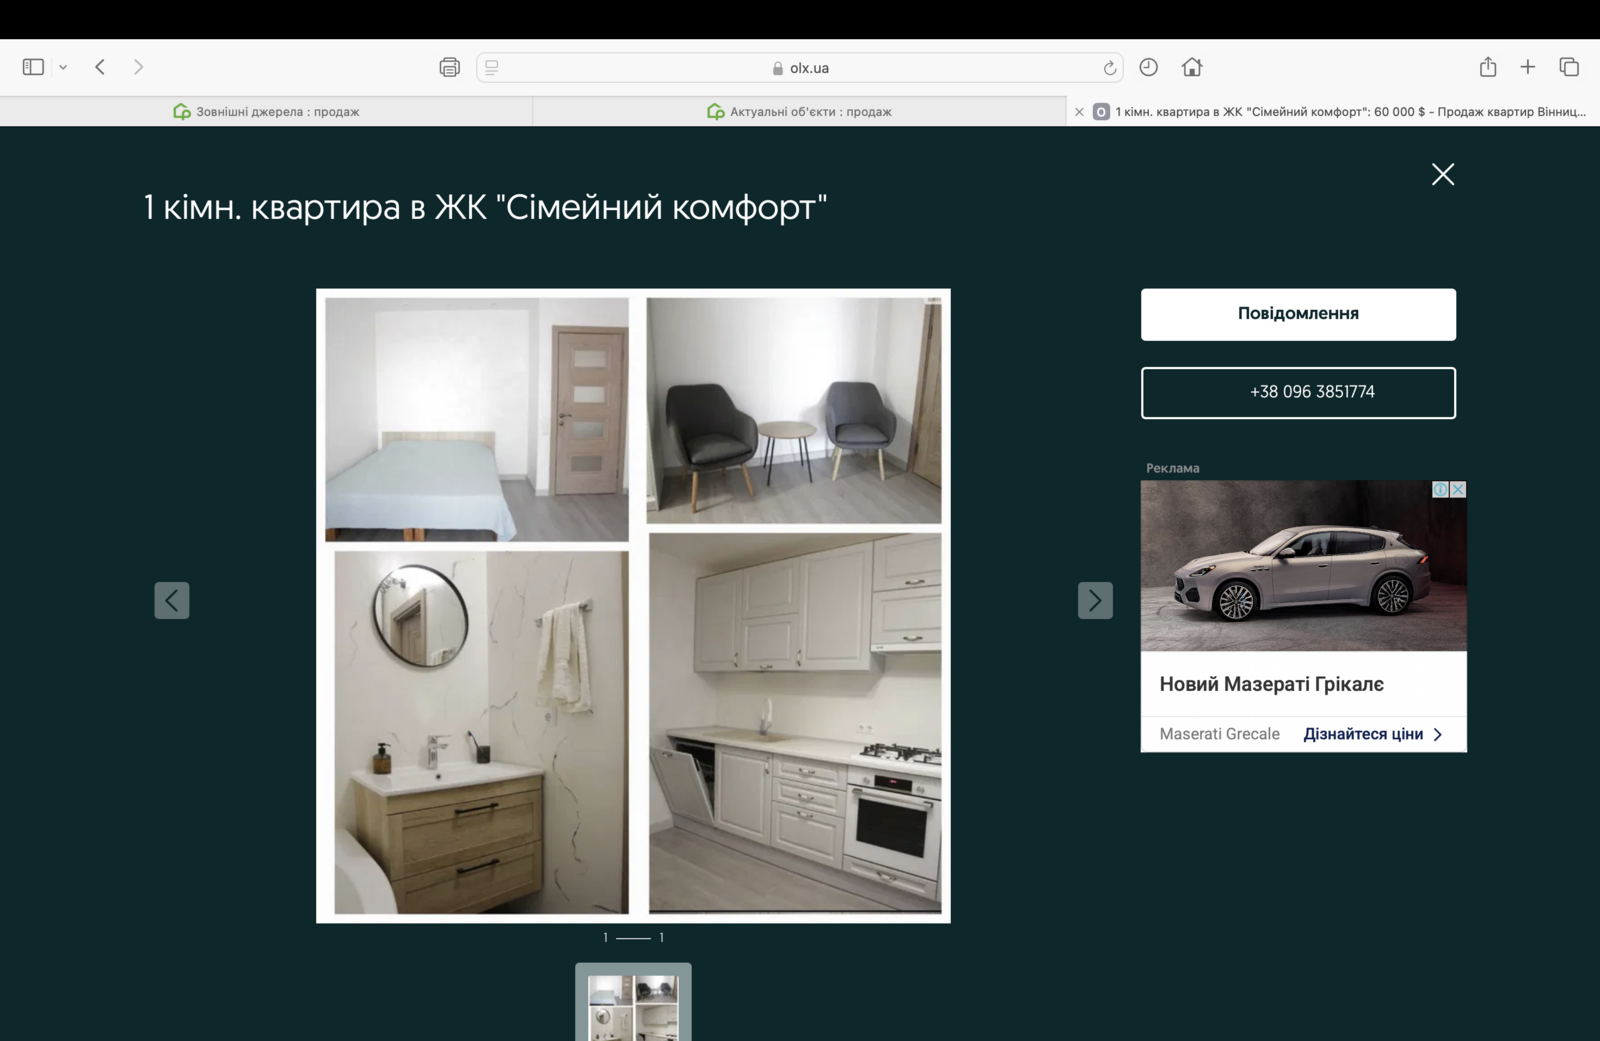
Task: Click the print icon in toolbar
Action: coord(449,67)
